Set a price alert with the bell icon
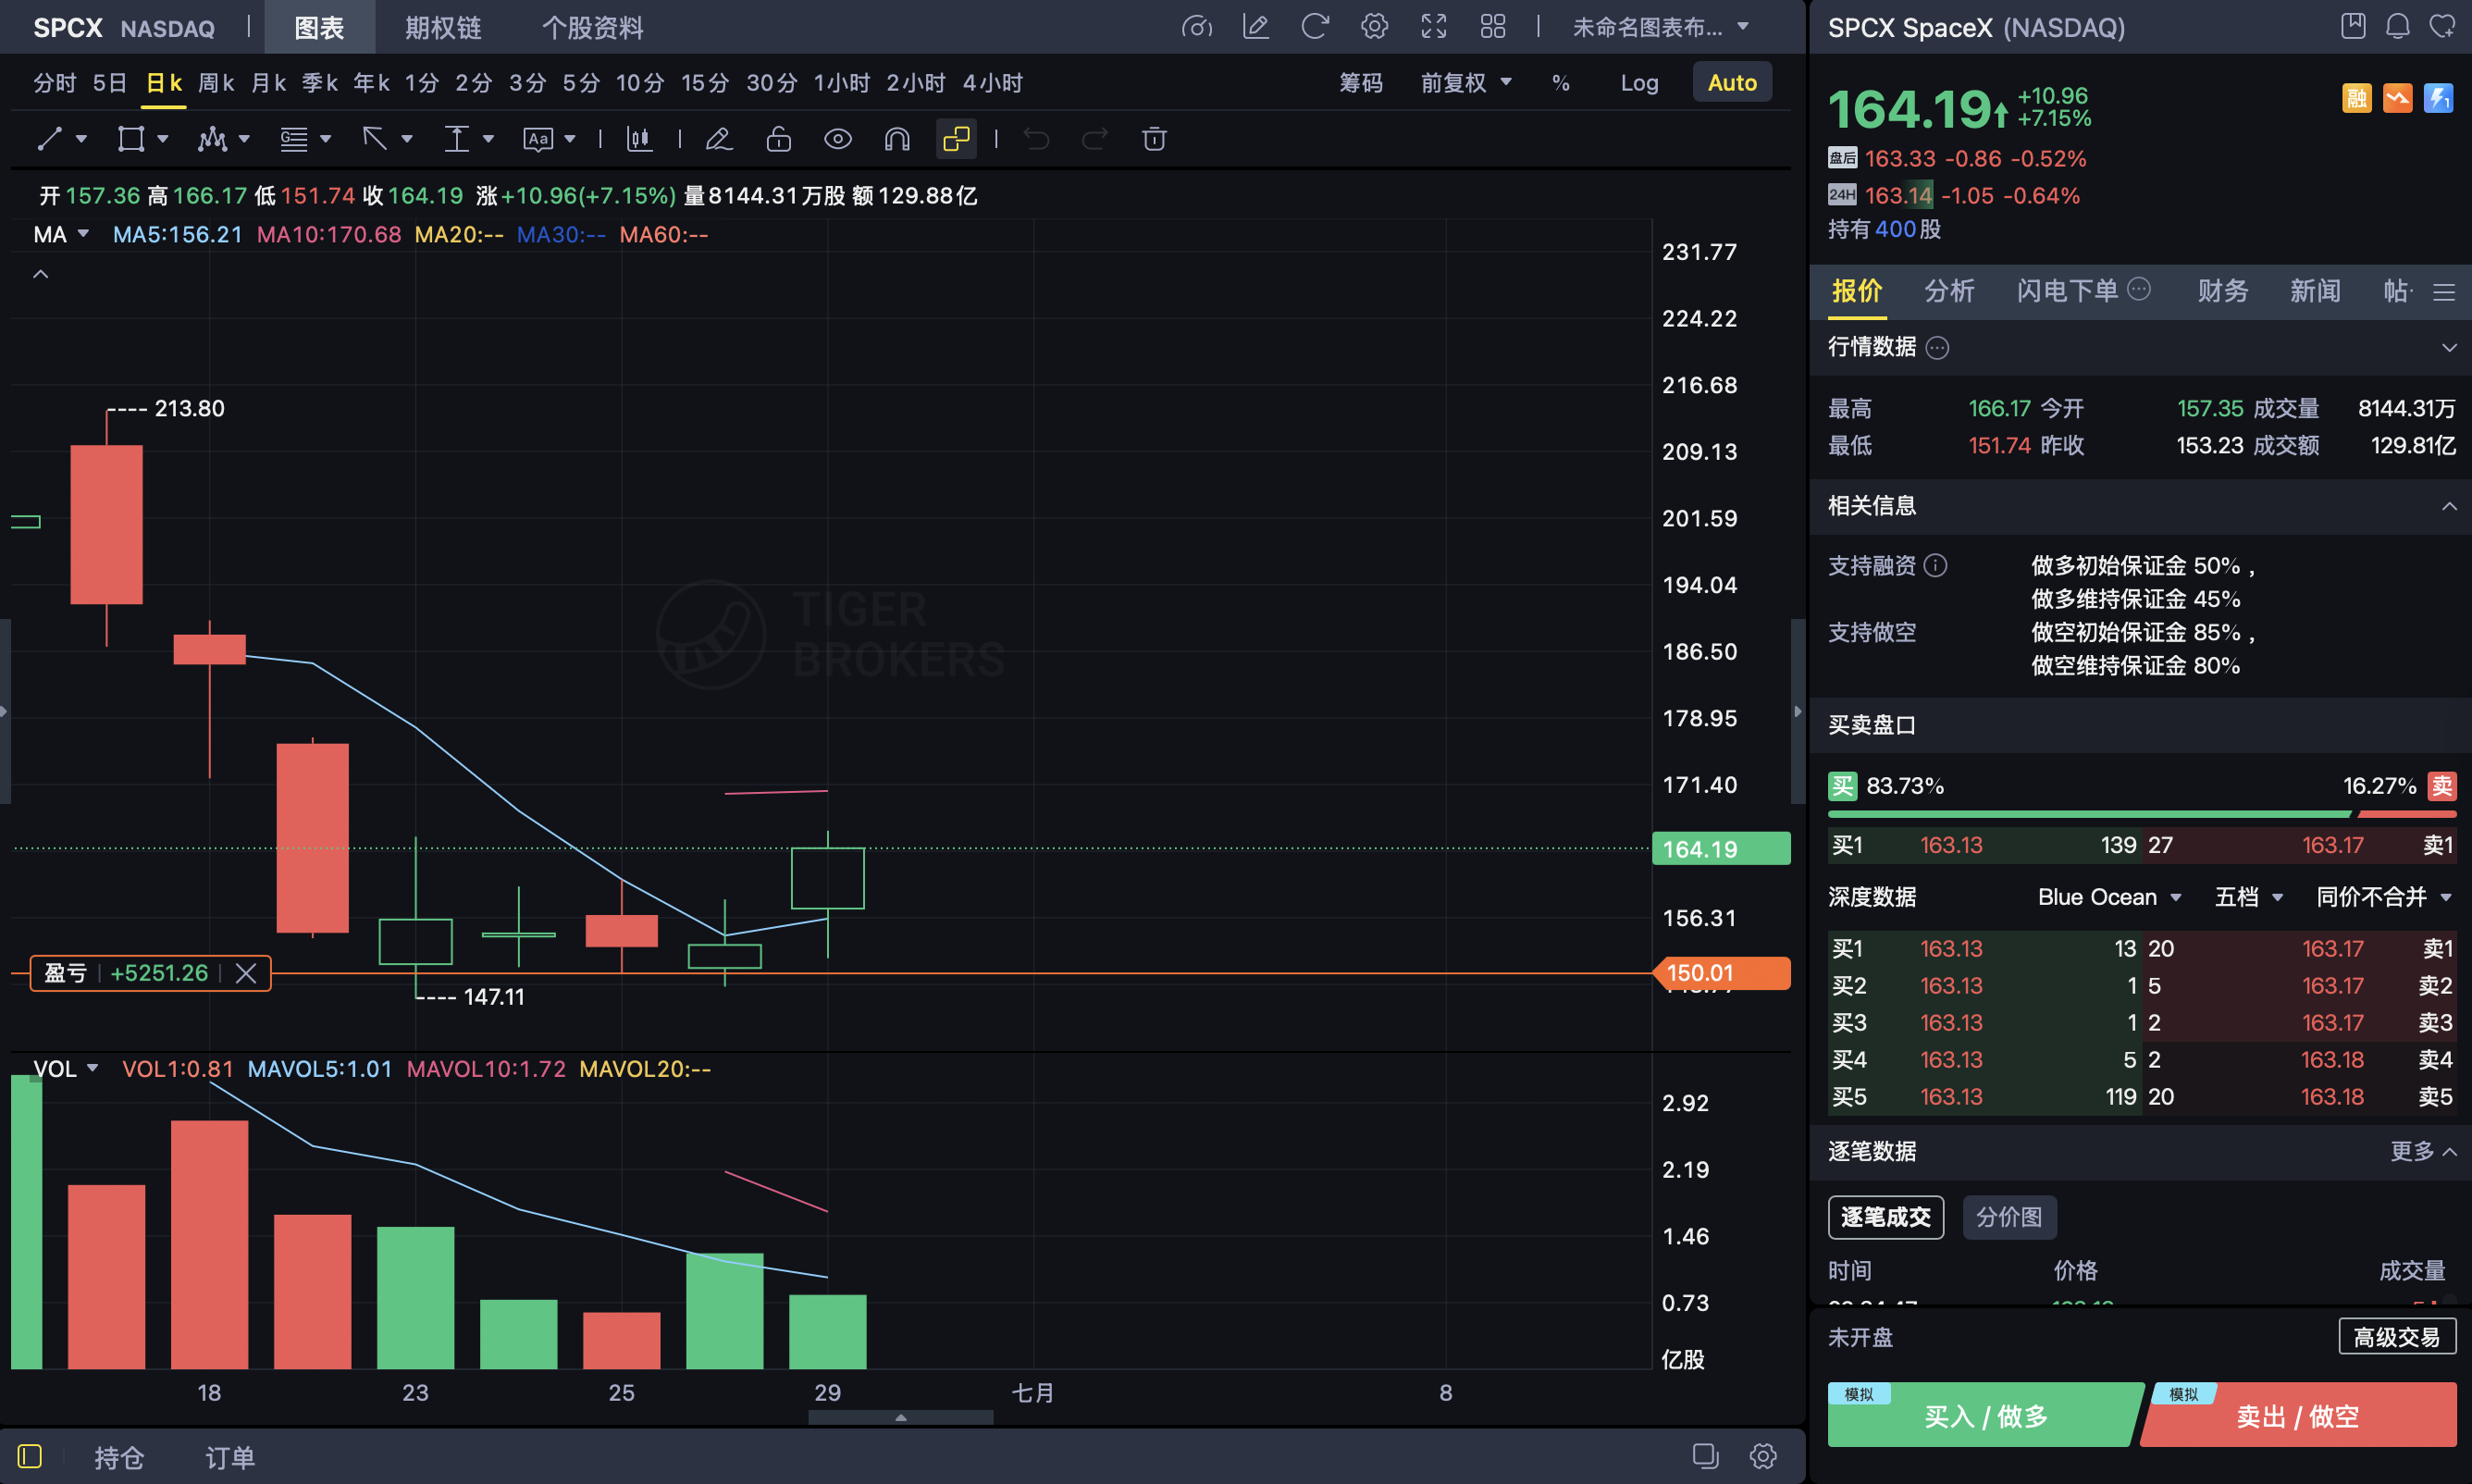 click(x=2398, y=26)
